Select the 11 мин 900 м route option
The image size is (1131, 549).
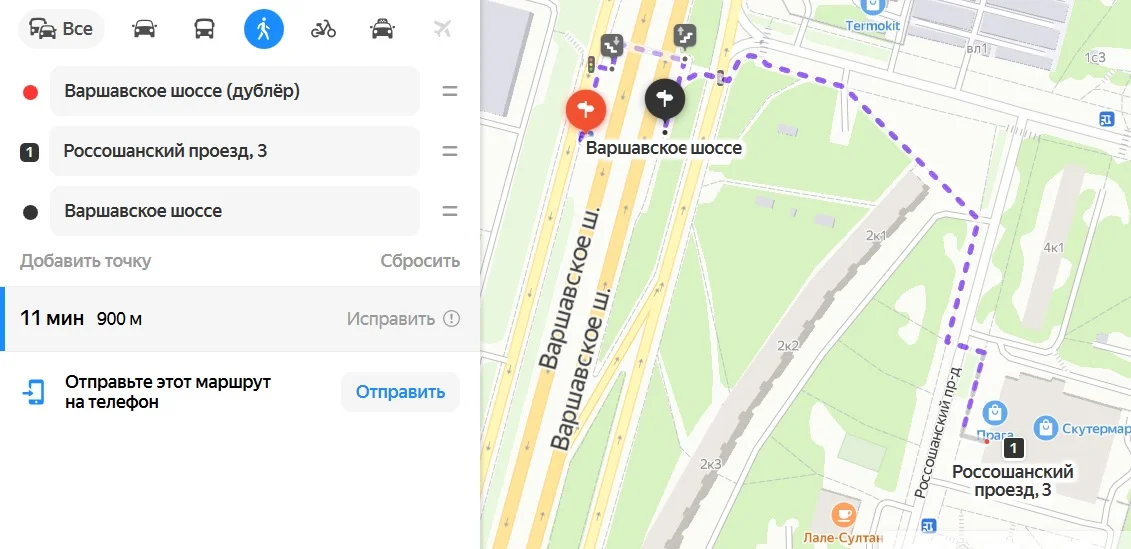(240, 319)
